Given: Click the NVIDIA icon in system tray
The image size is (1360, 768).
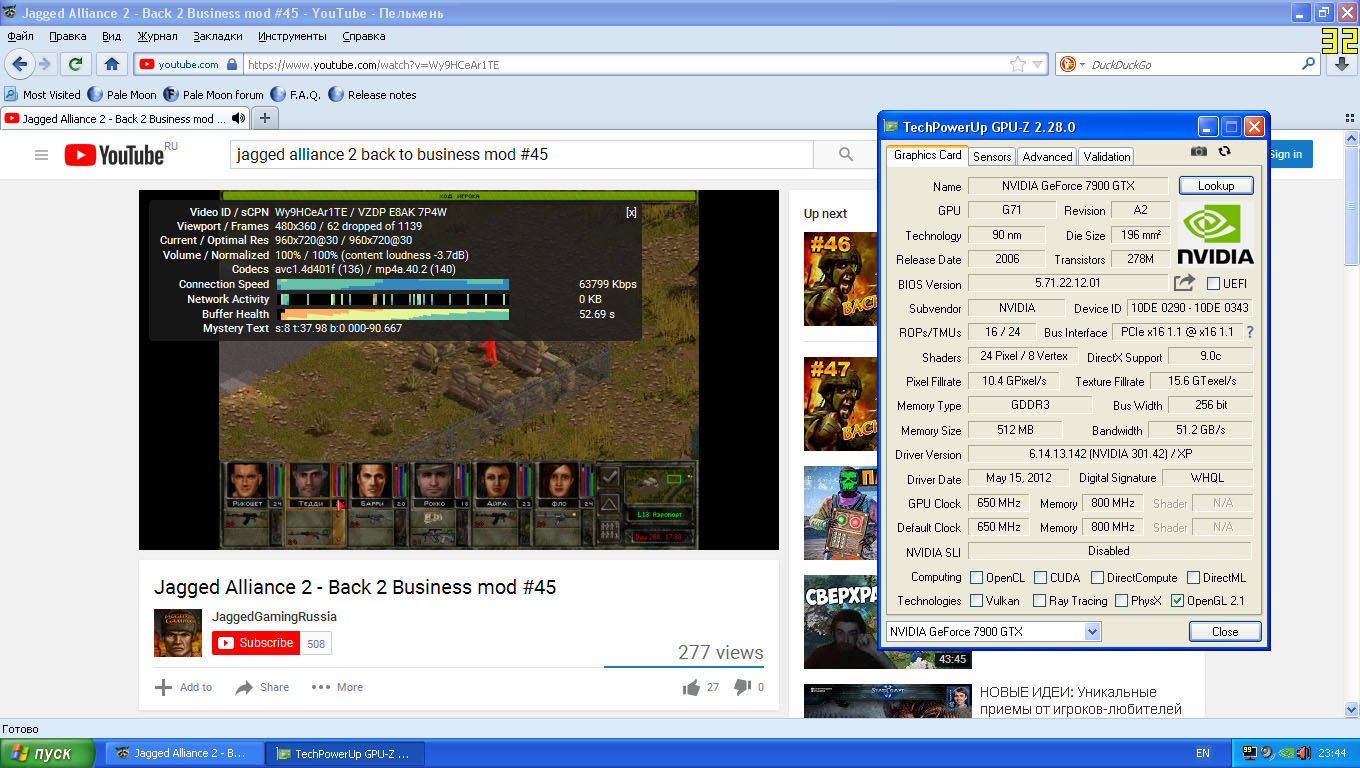Looking at the screenshot, I should tap(1286, 753).
